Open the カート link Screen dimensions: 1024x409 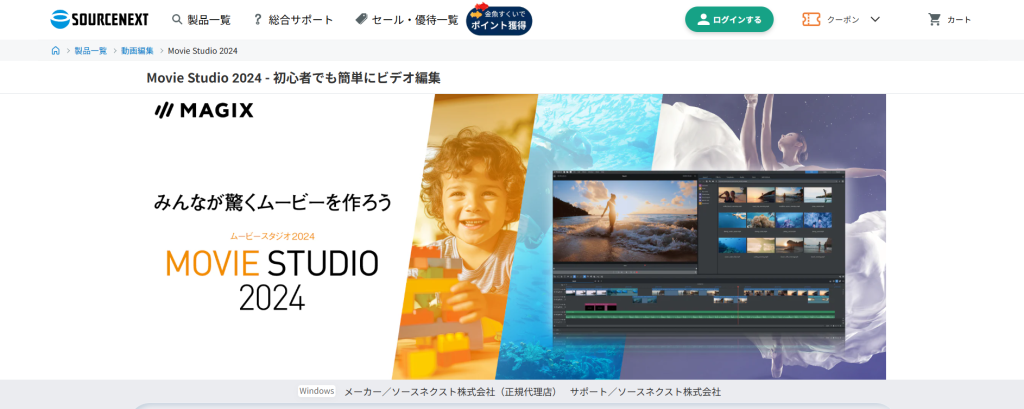[959, 20]
